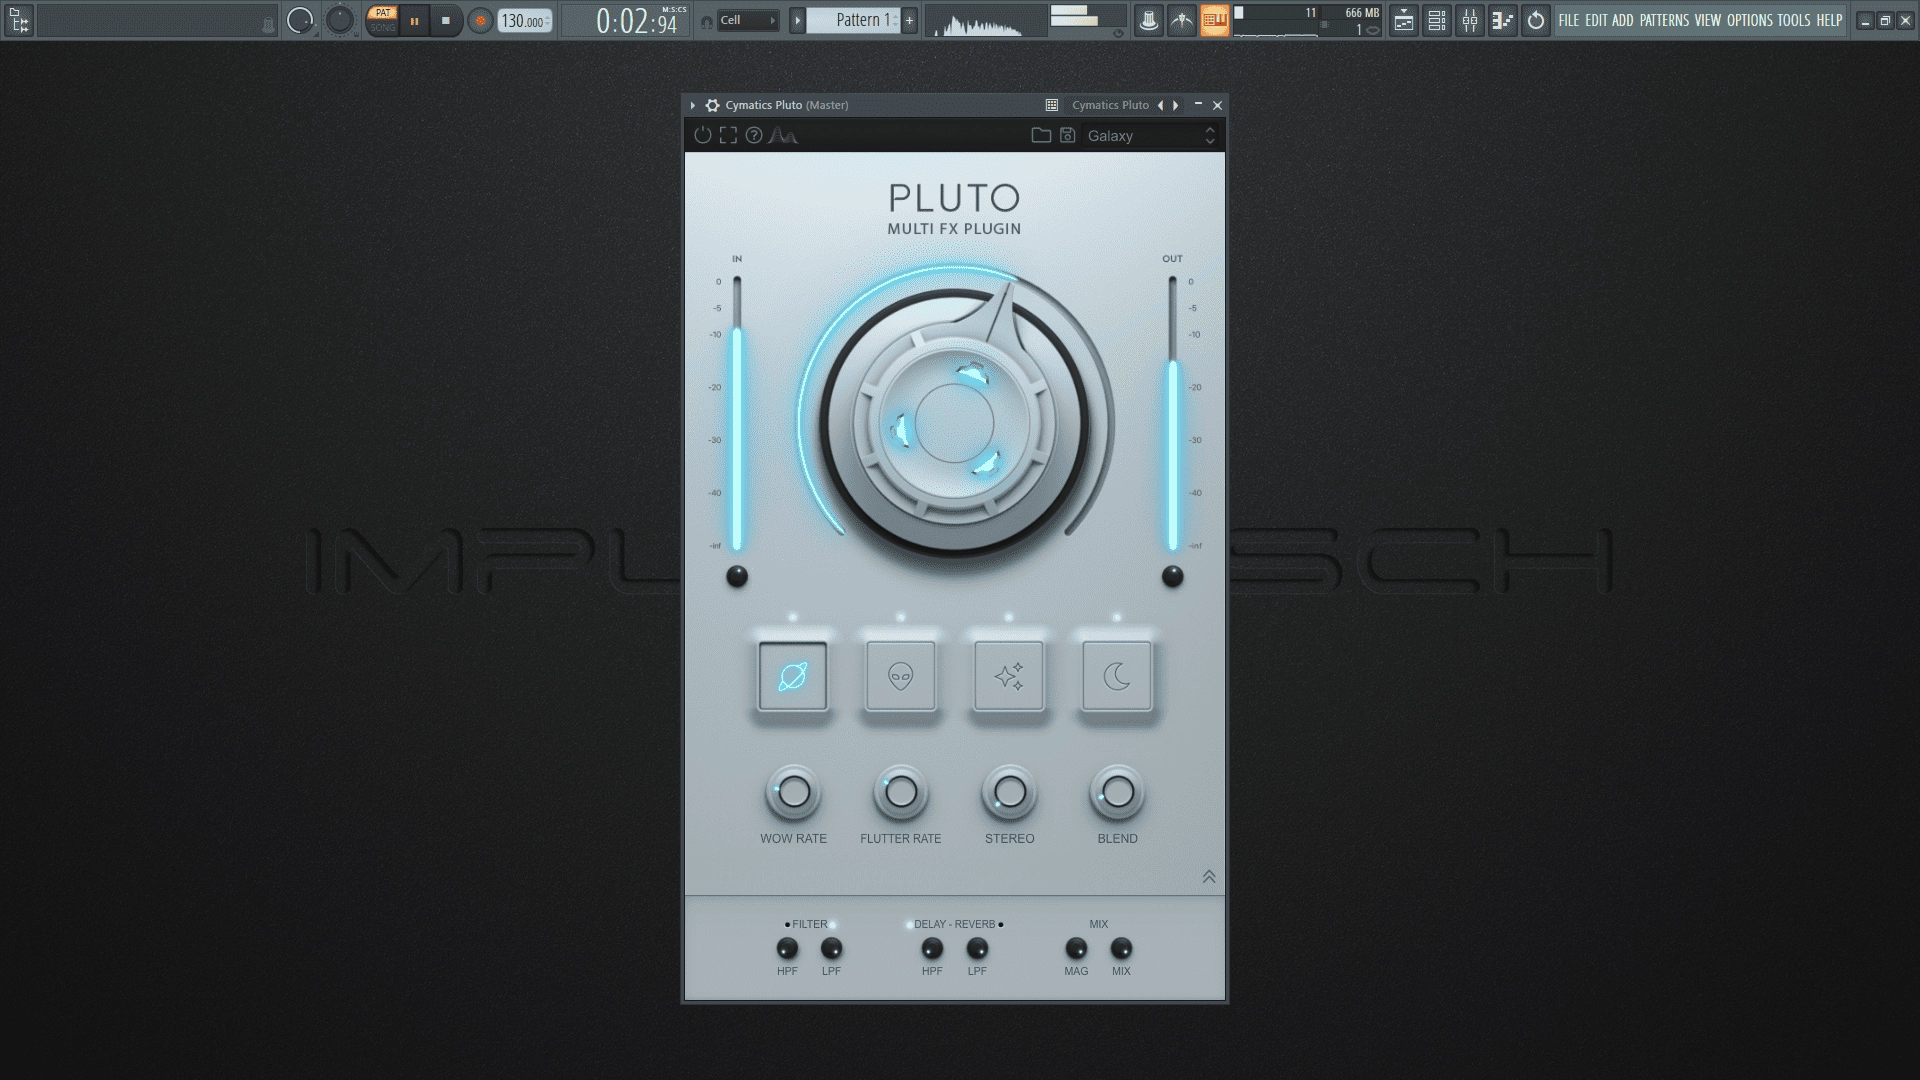Open the playlist view icon
Image resolution: width=1920 pixels, height=1080 pixels.
coord(1404,20)
